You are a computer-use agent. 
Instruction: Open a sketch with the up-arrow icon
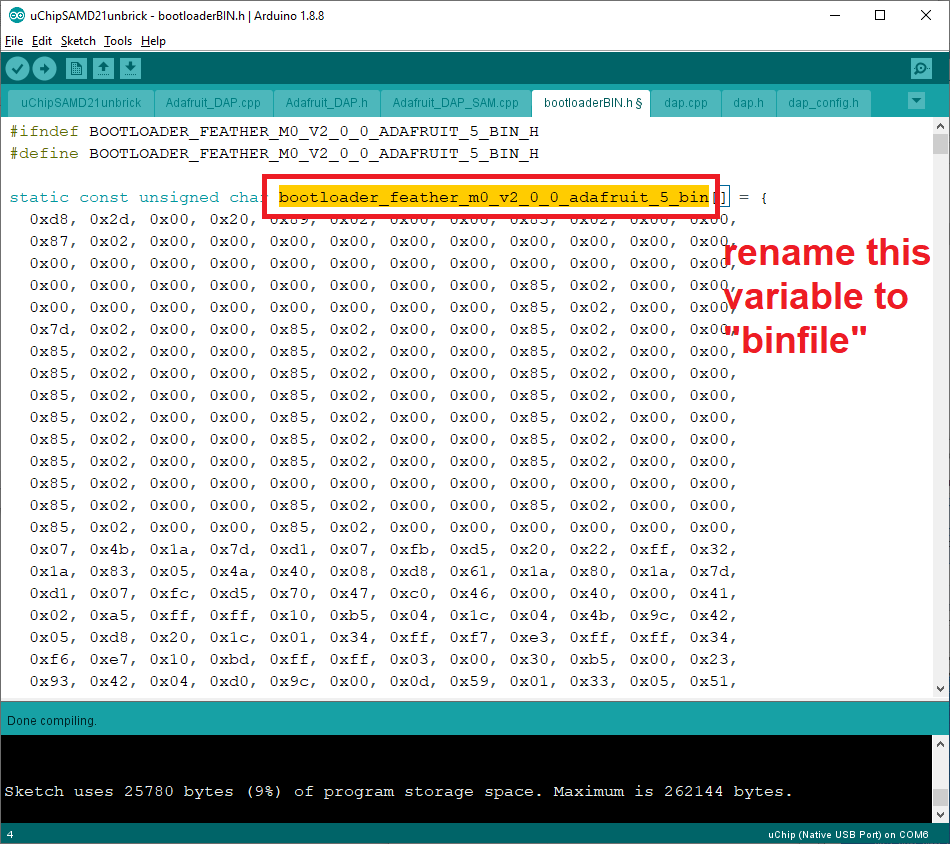pos(104,68)
